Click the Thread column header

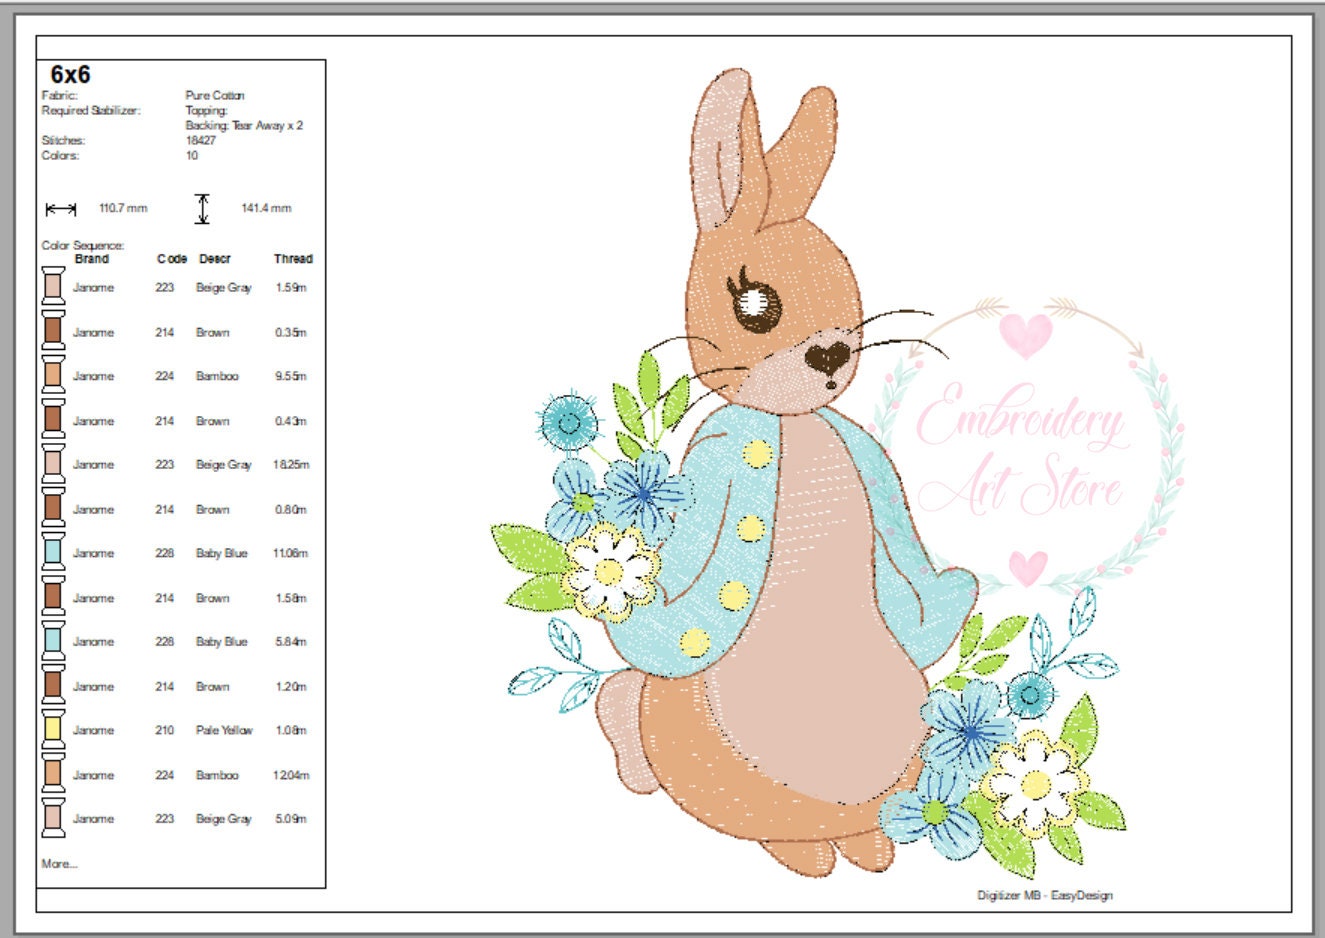(295, 258)
